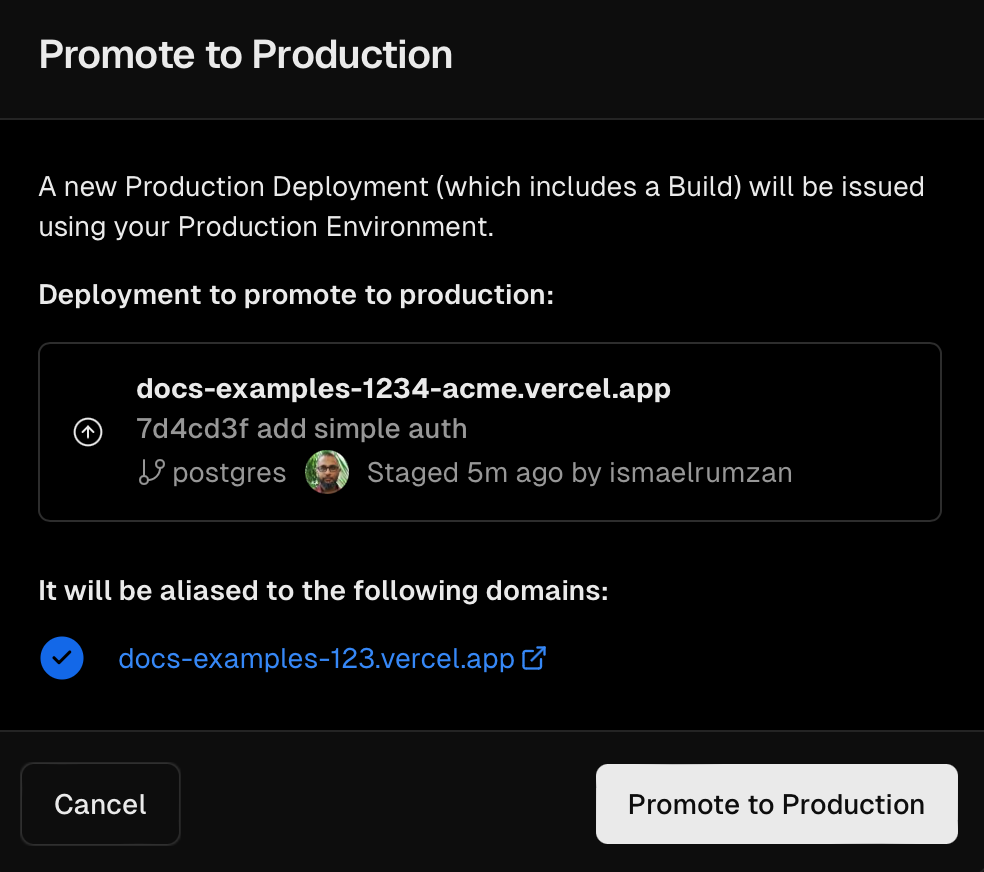This screenshot has height=872, width=984.
Task: Click the Cancel button
Action: tap(100, 804)
